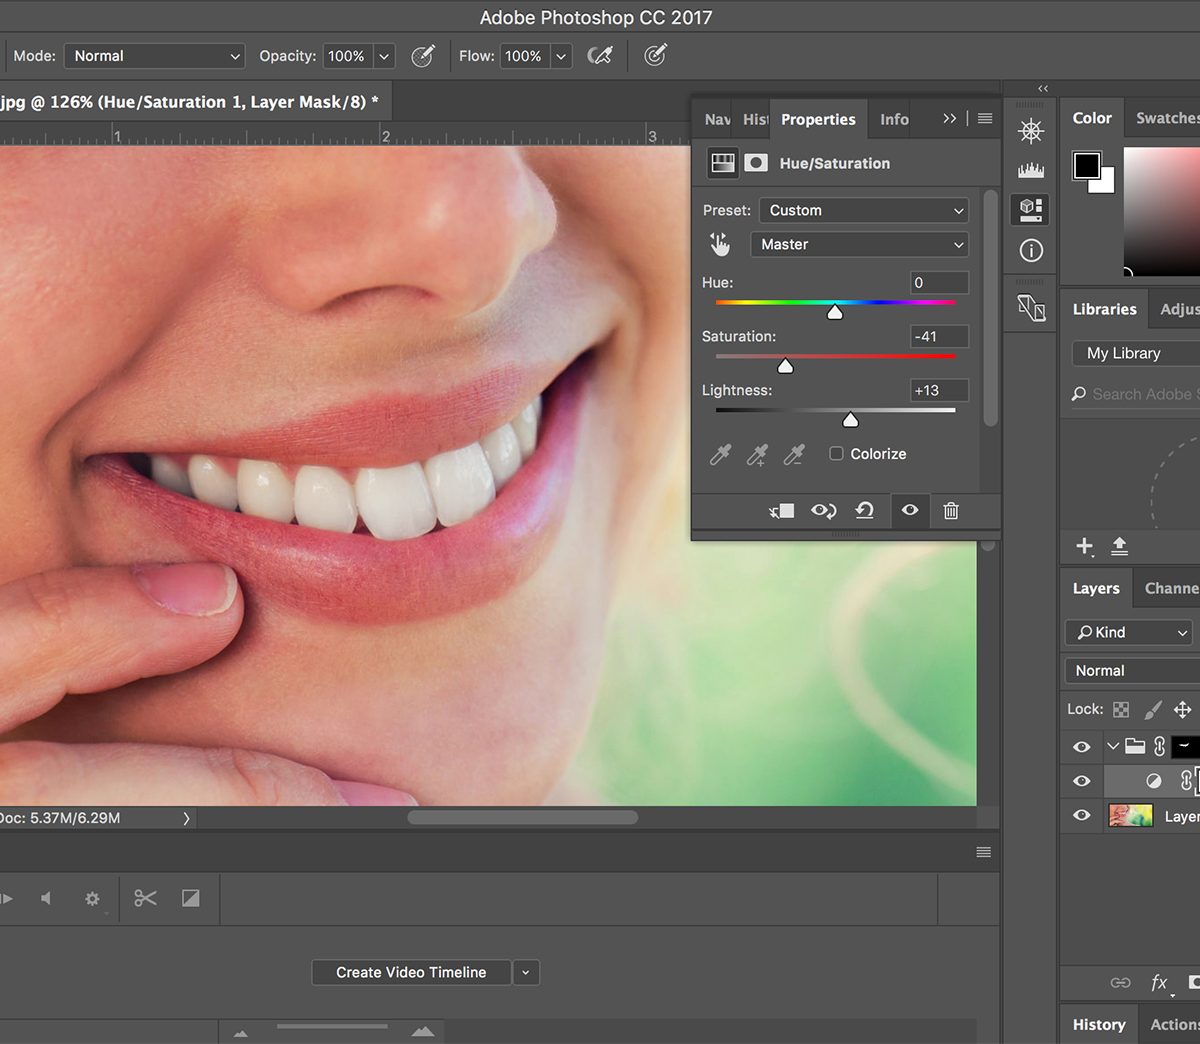Open the layer blend mode Normal dropdown
This screenshot has width=1200, height=1044.
[x=1132, y=671]
